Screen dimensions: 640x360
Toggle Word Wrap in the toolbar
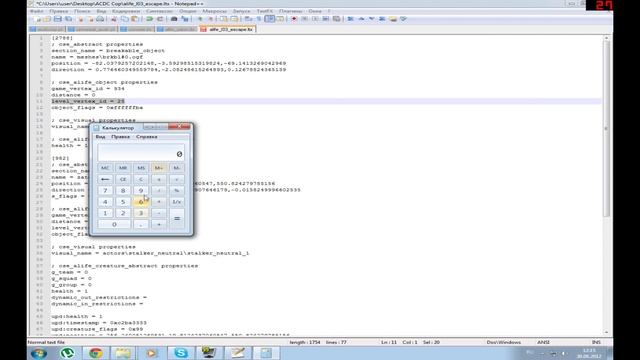248,19
